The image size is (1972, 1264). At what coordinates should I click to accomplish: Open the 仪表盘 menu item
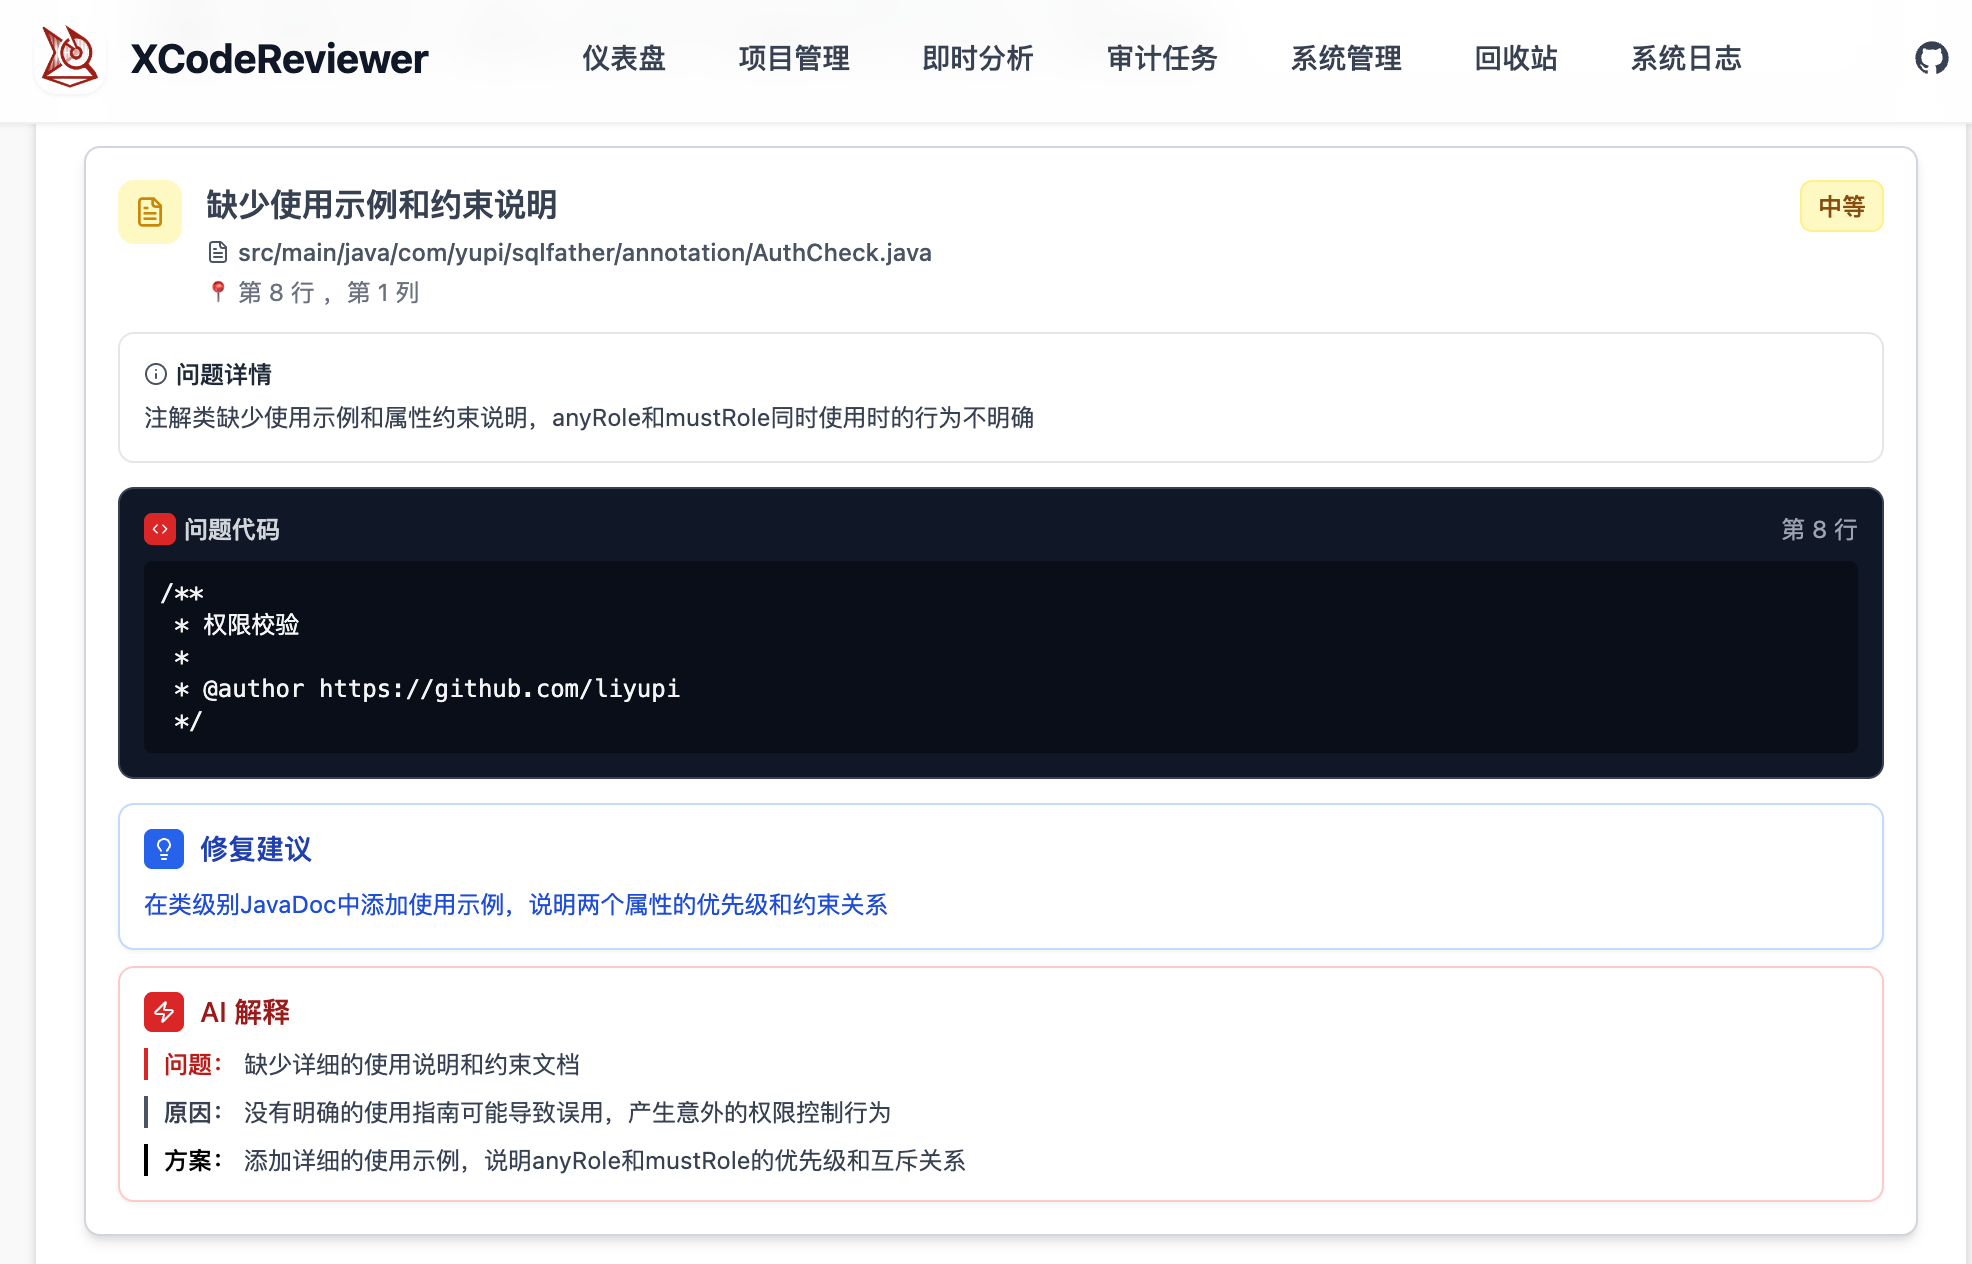pyautogui.click(x=624, y=58)
